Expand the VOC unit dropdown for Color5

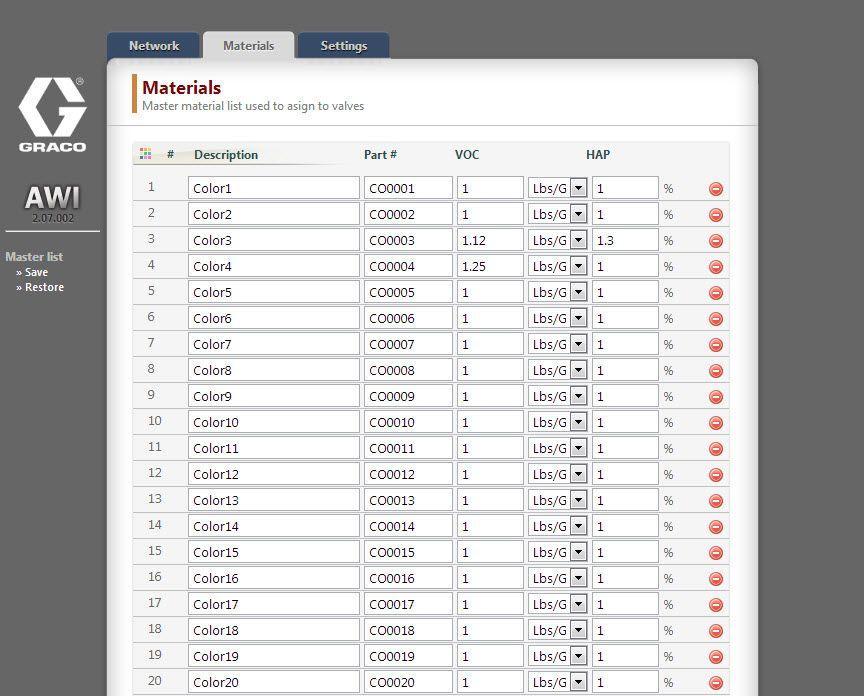click(x=557, y=292)
